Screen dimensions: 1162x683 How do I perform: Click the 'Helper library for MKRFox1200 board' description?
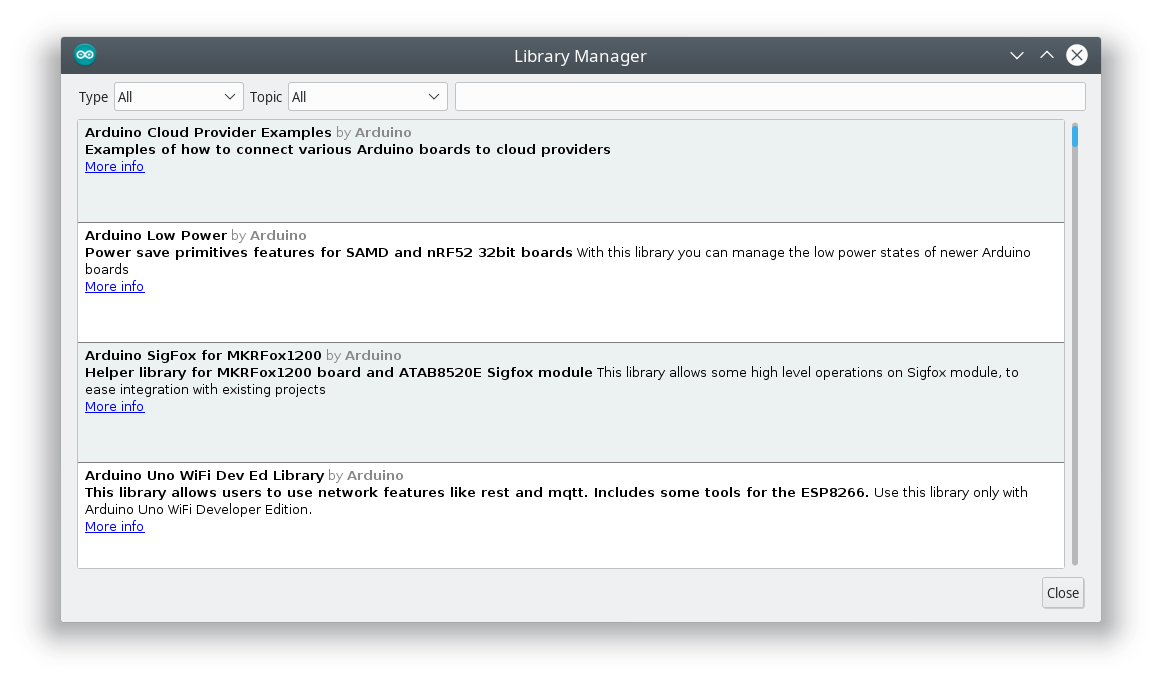click(x=339, y=373)
